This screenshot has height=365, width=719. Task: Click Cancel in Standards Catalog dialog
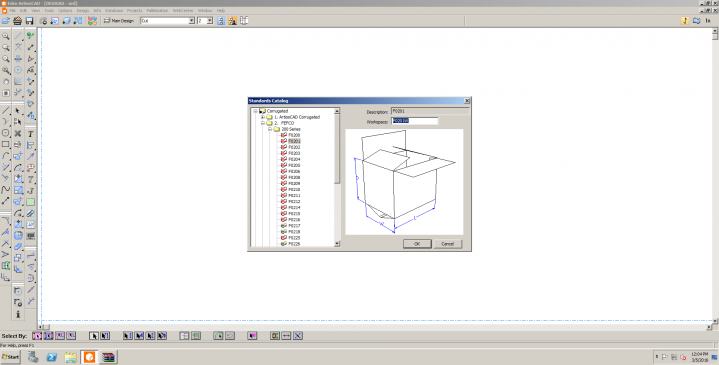pyautogui.click(x=448, y=244)
